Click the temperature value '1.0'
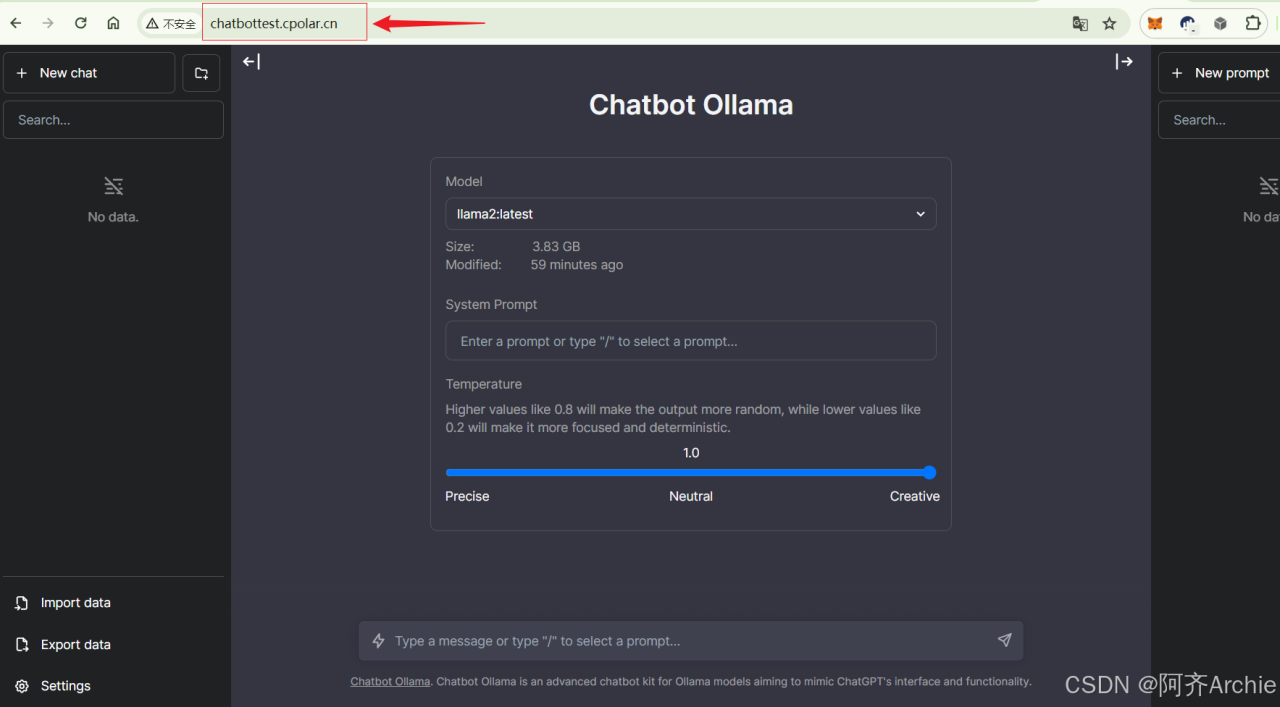 click(691, 453)
